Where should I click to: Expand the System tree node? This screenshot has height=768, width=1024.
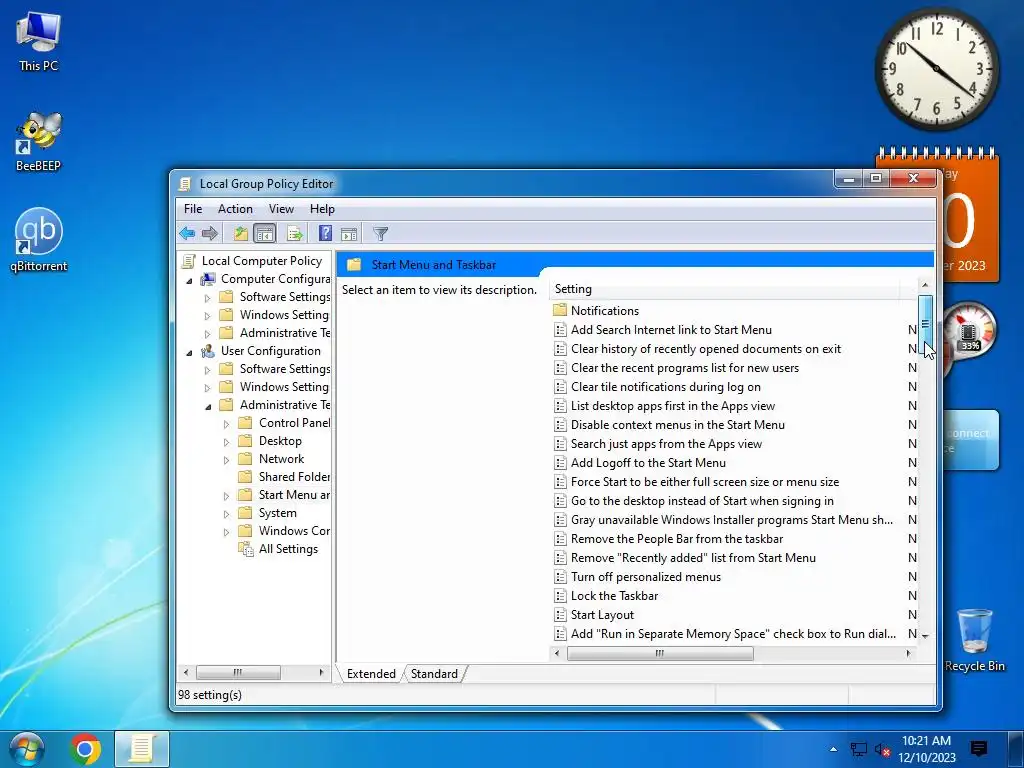[227, 514]
